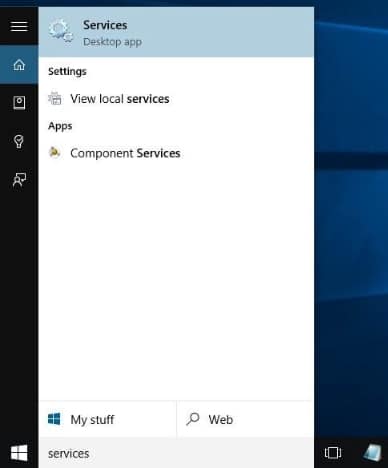Select the Apps category heading
Image resolution: width=388 pixels, height=468 pixels.
point(60,126)
